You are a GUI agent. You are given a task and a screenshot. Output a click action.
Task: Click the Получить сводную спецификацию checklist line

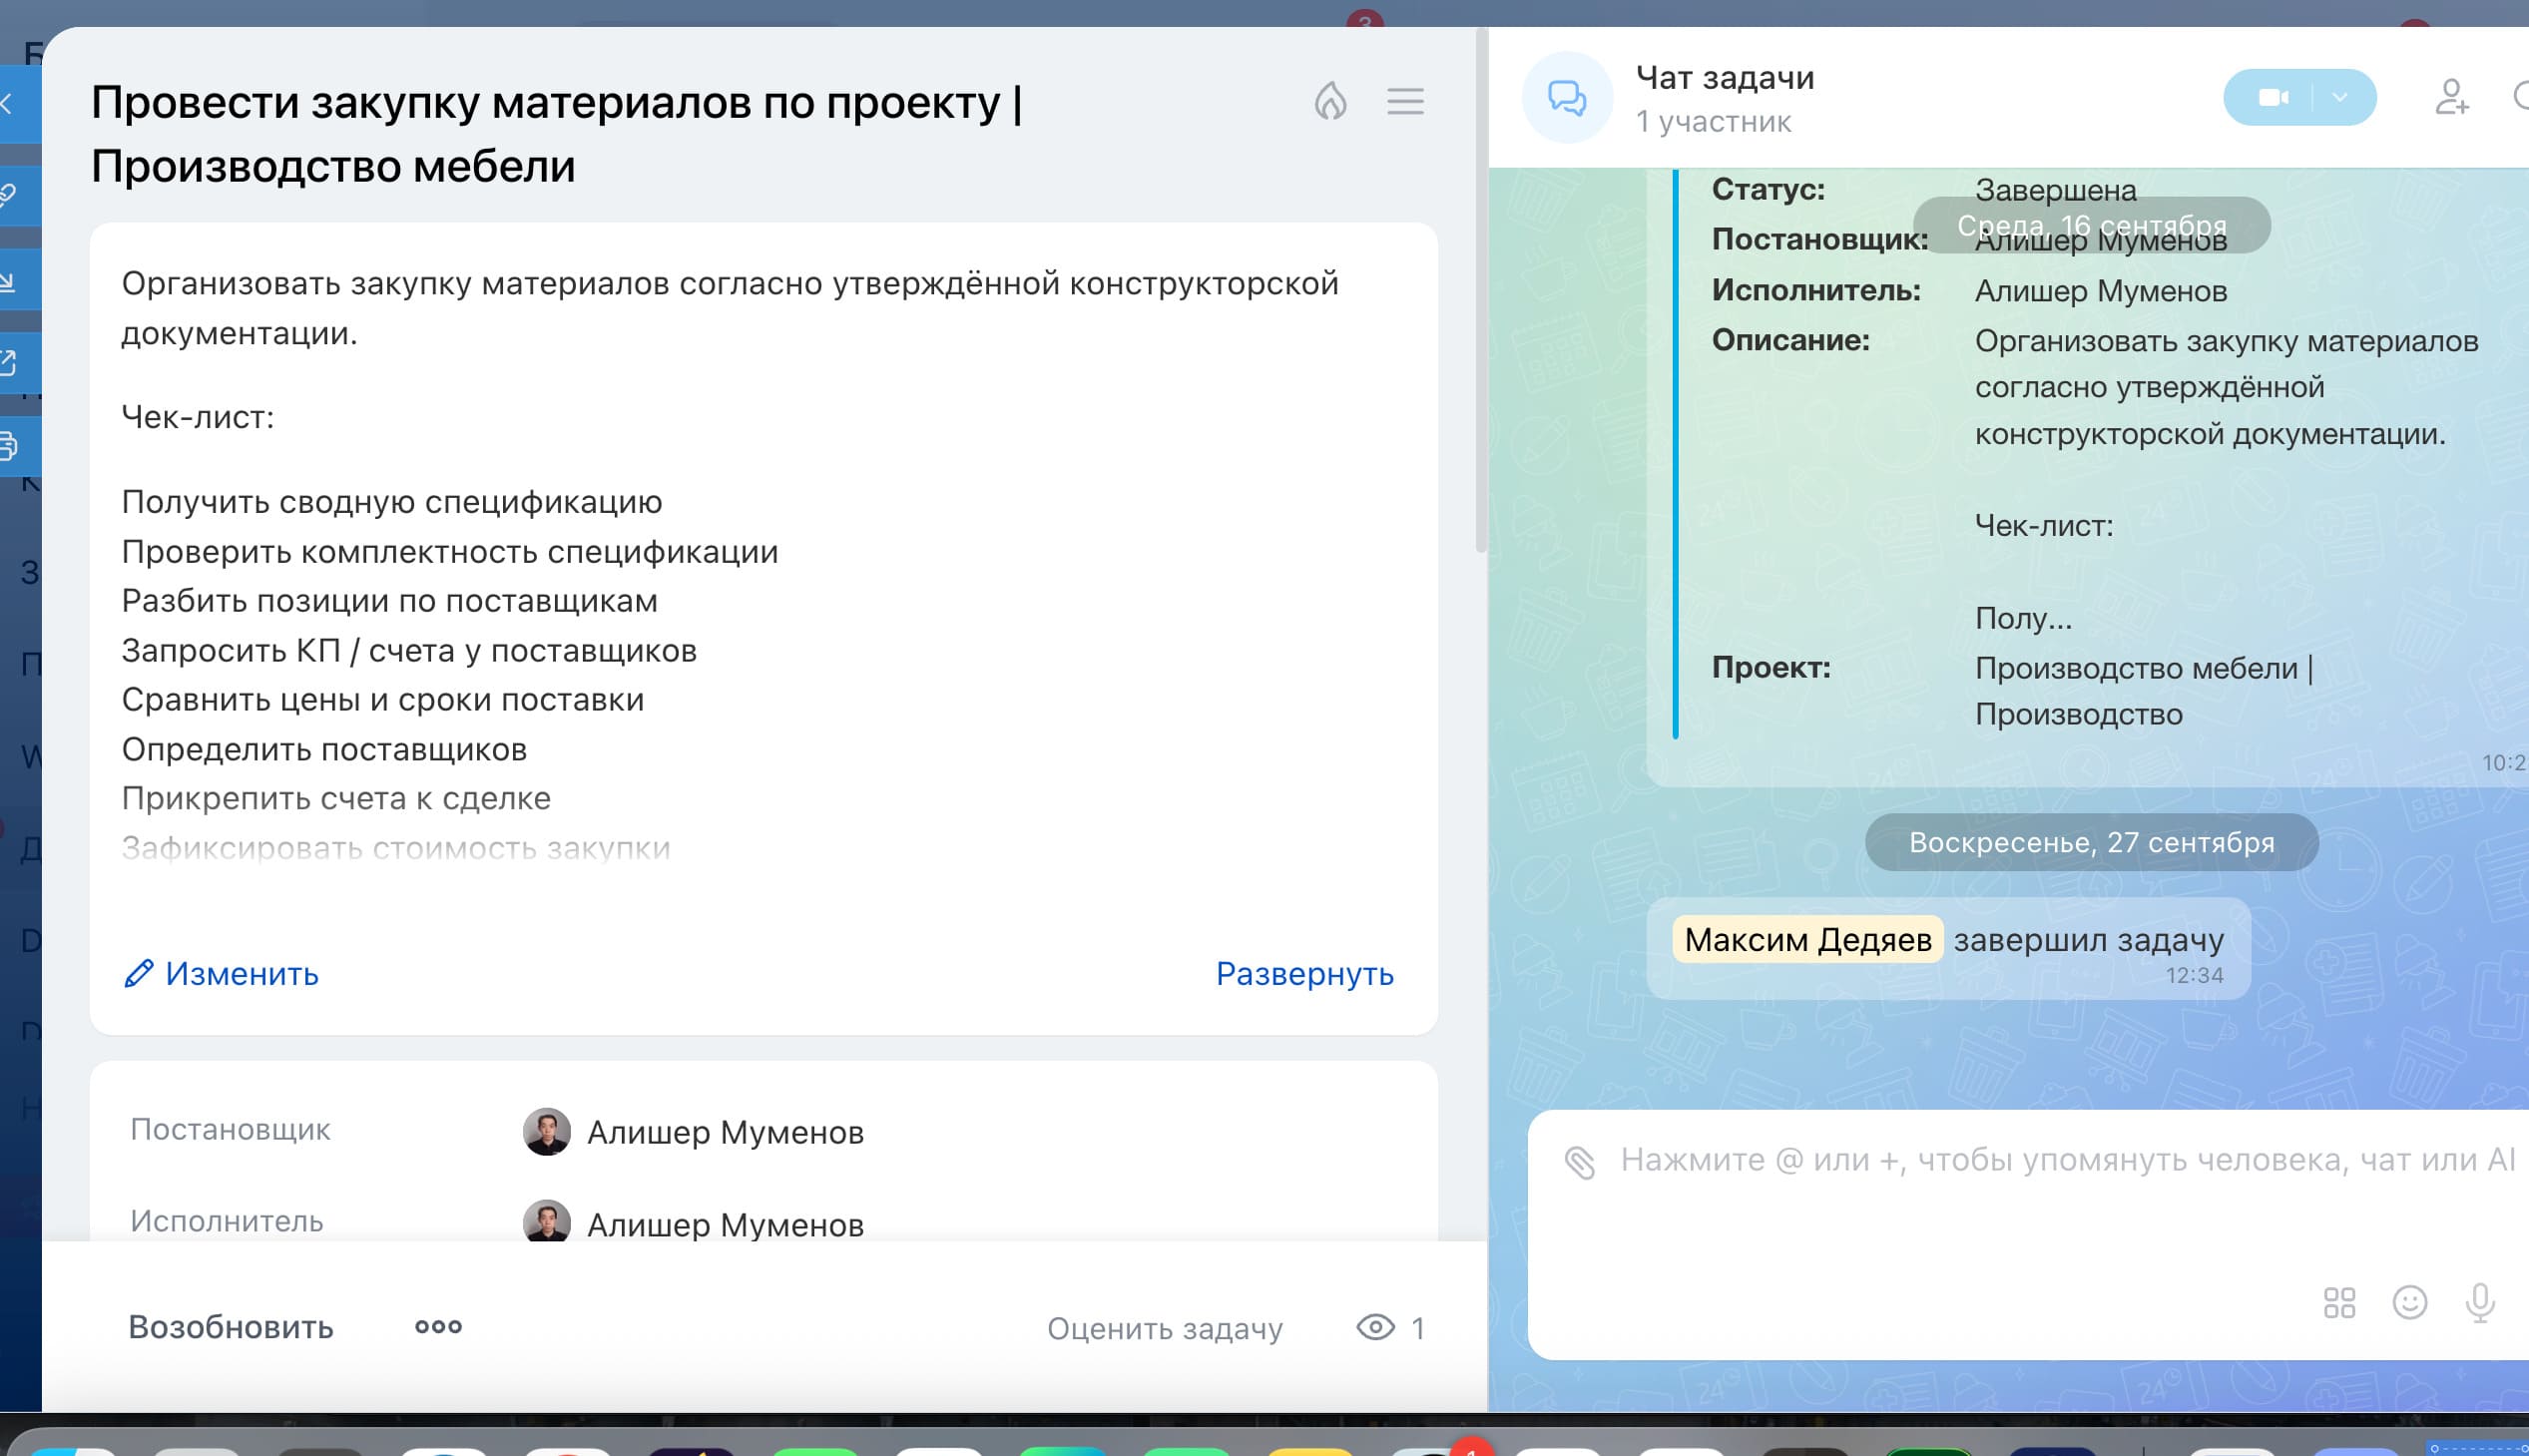click(x=392, y=502)
